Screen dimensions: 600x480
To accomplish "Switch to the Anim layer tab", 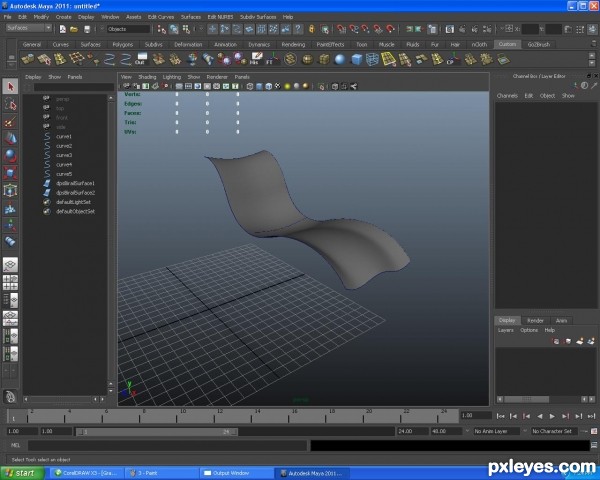I will pyautogui.click(x=561, y=320).
